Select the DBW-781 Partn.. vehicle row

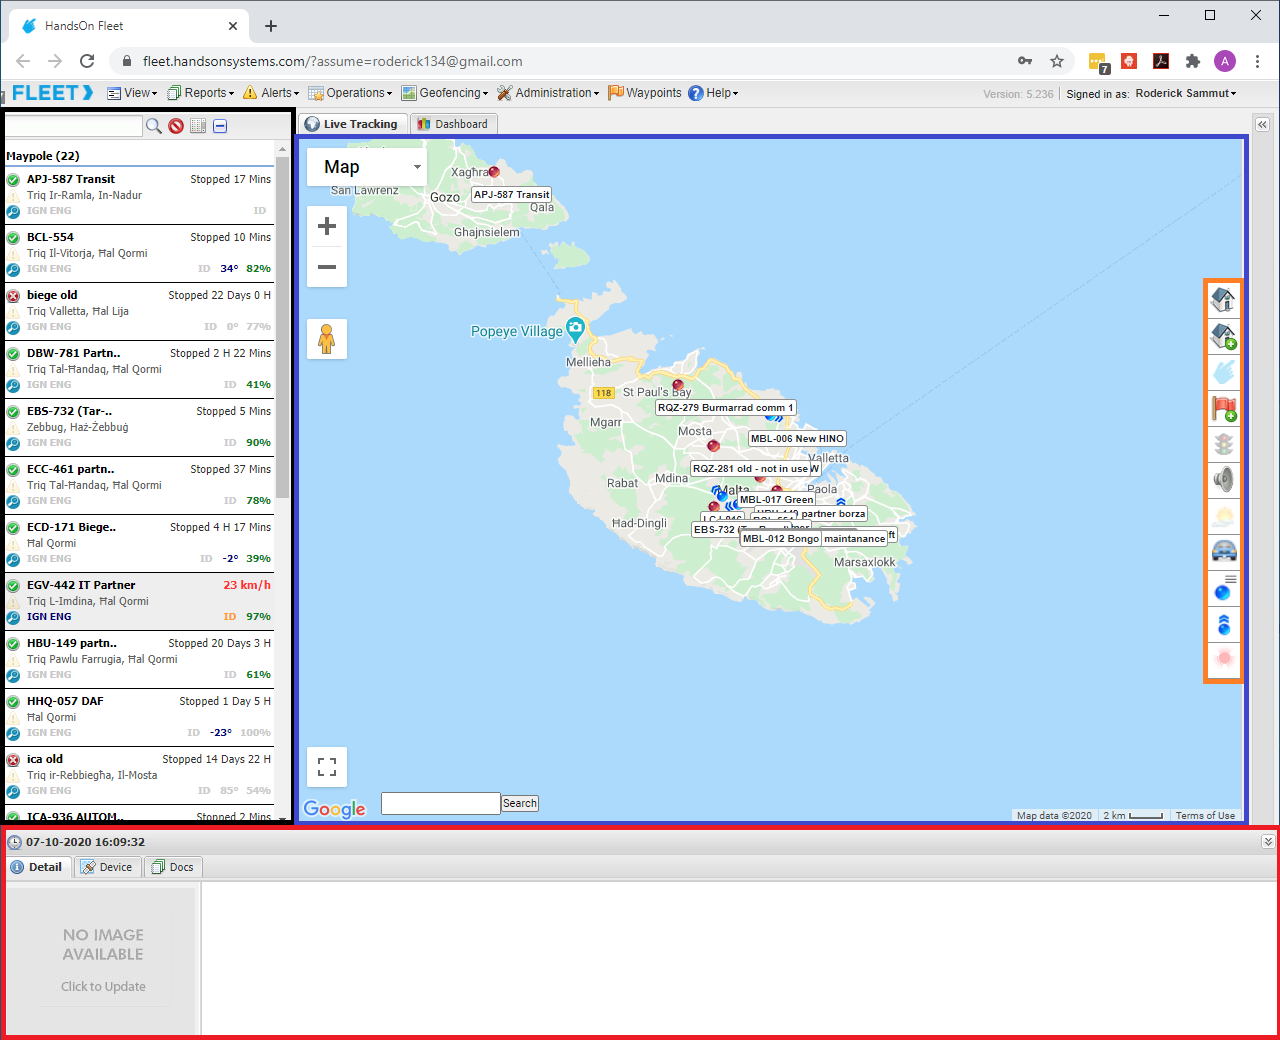click(139, 369)
